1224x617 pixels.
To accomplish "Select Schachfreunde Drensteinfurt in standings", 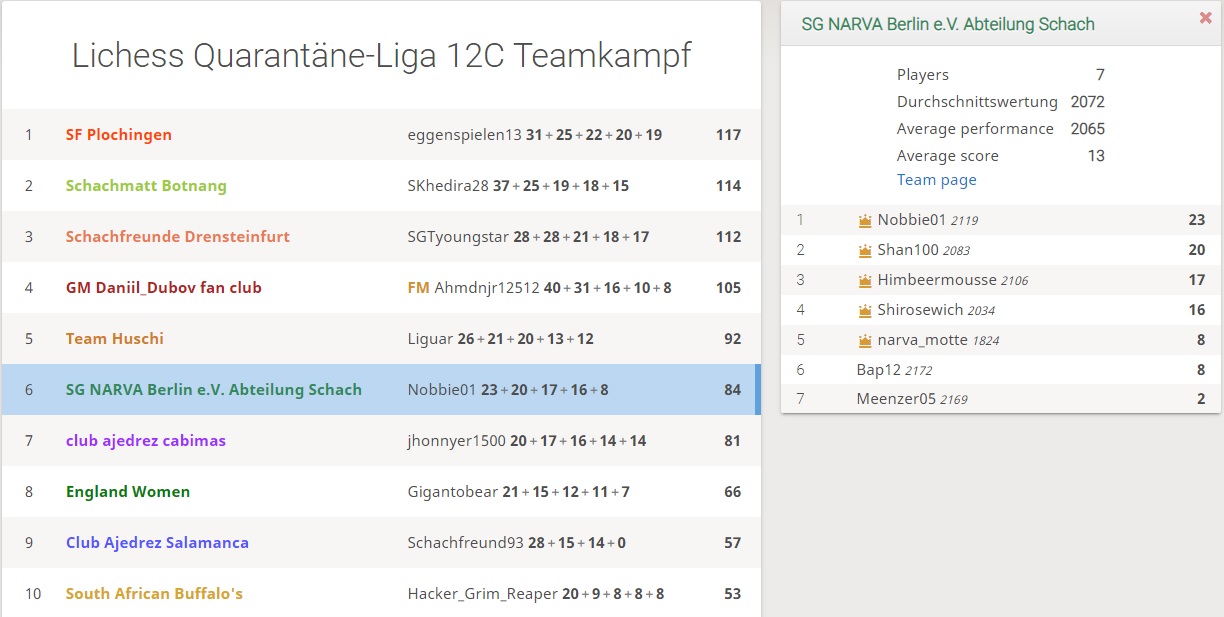I will coord(178,237).
